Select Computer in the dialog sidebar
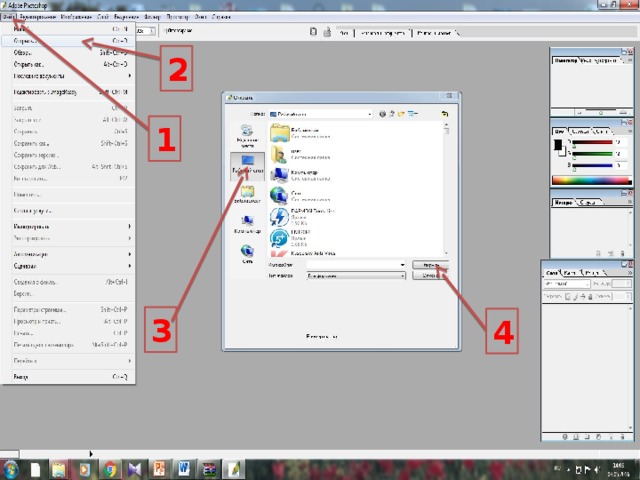Viewport: 640px width, 480px height. [247, 223]
